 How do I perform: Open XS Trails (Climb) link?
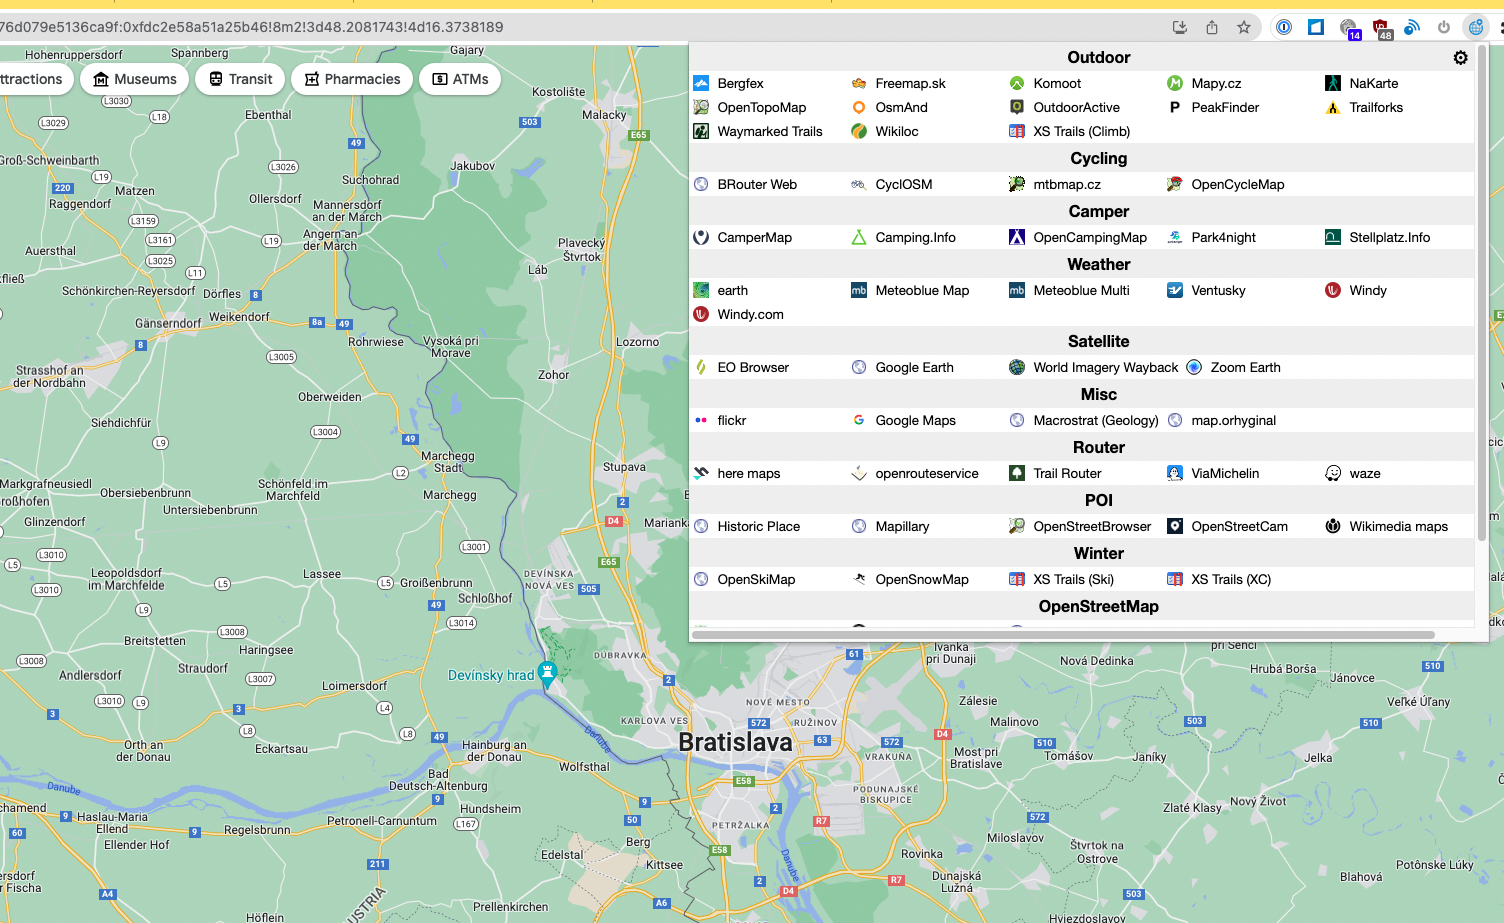(x=1081, y=131)
